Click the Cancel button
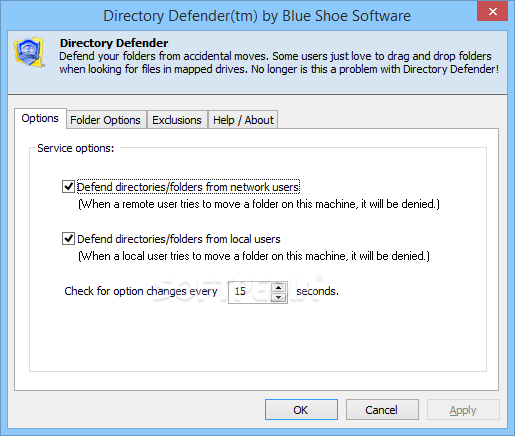 (x=382, y=410)
